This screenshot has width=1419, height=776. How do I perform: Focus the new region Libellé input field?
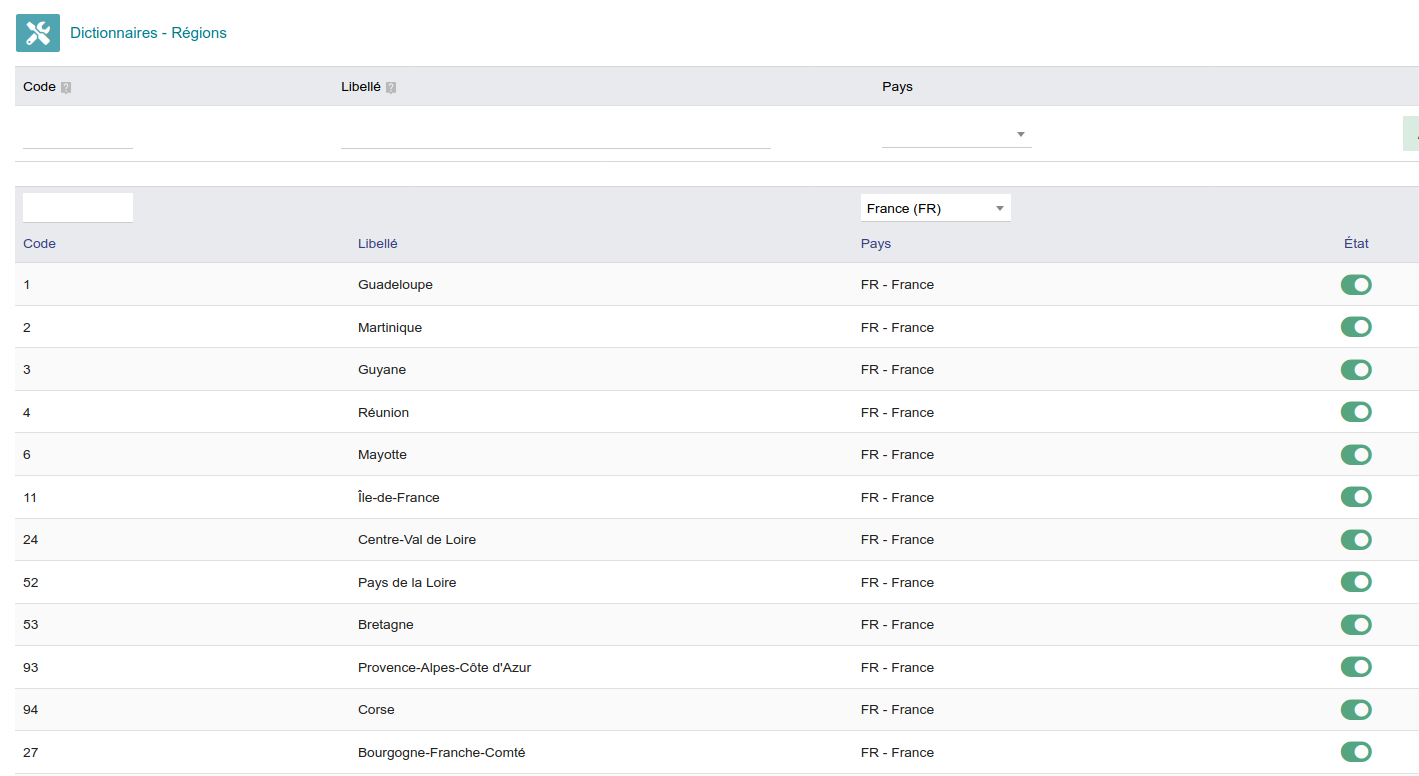[555, 135]
